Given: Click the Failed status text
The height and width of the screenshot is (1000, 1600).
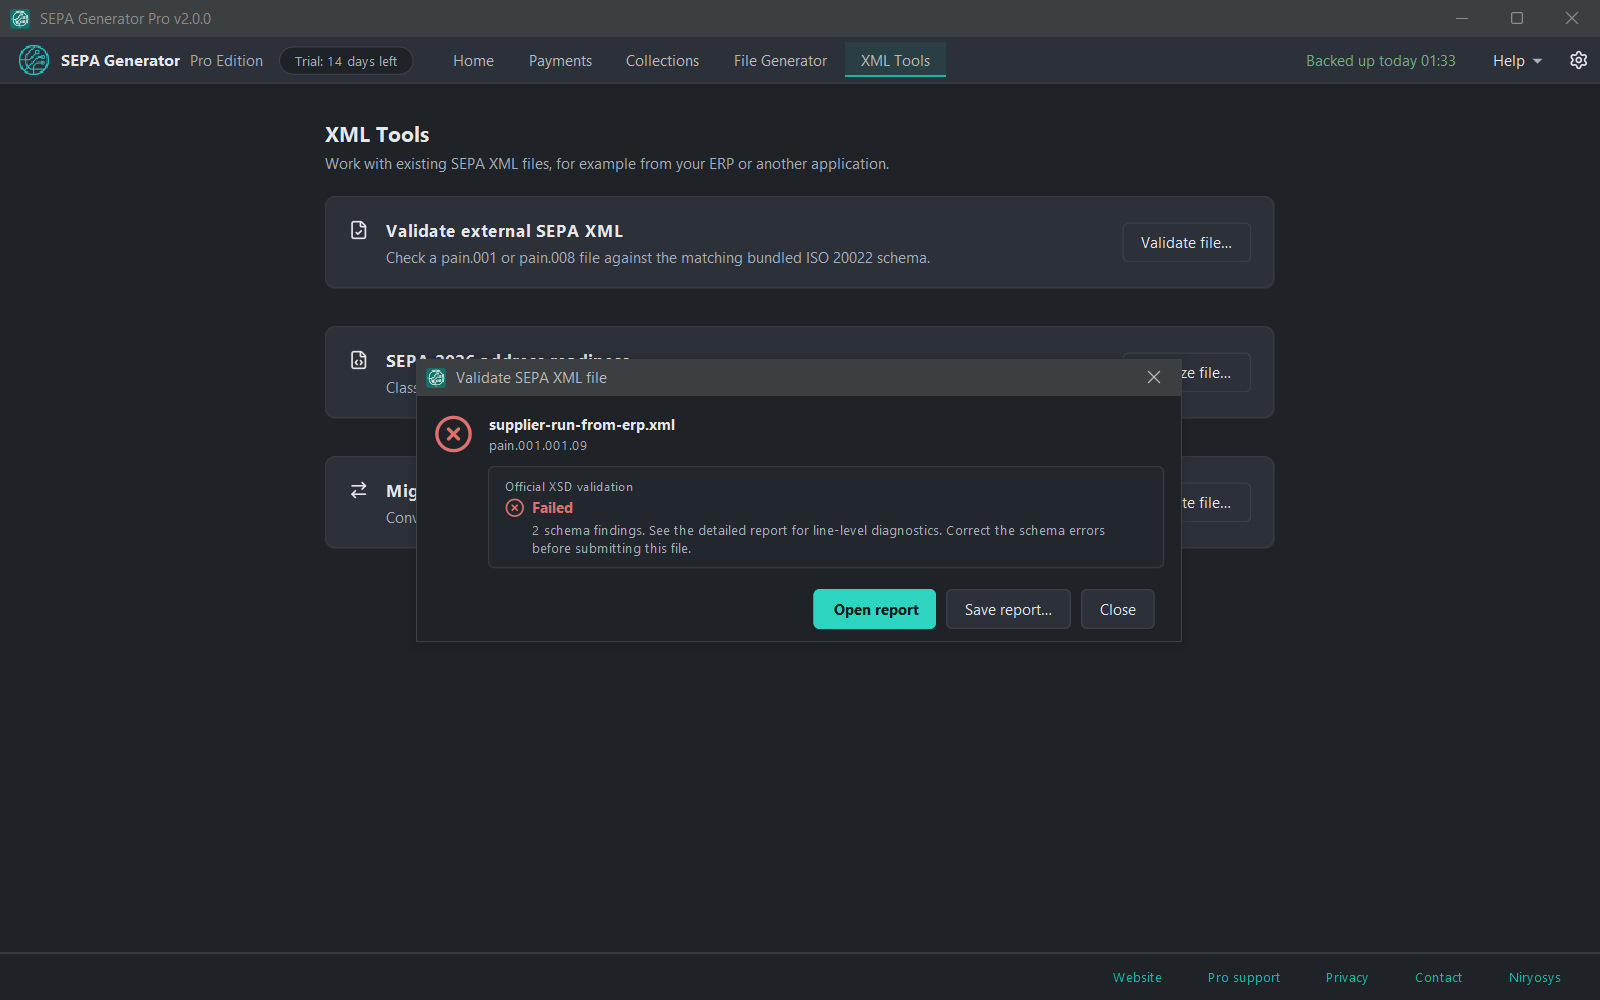Looking at the screenshot, I should click(x=552, y=508).
